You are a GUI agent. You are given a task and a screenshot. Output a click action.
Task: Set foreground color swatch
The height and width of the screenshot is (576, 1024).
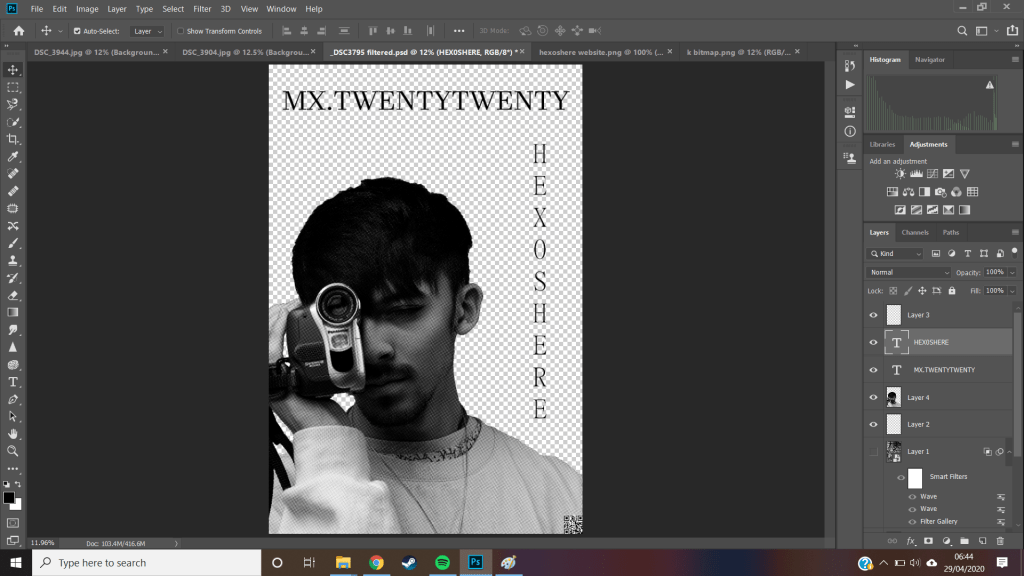click(x=9, y=497)
